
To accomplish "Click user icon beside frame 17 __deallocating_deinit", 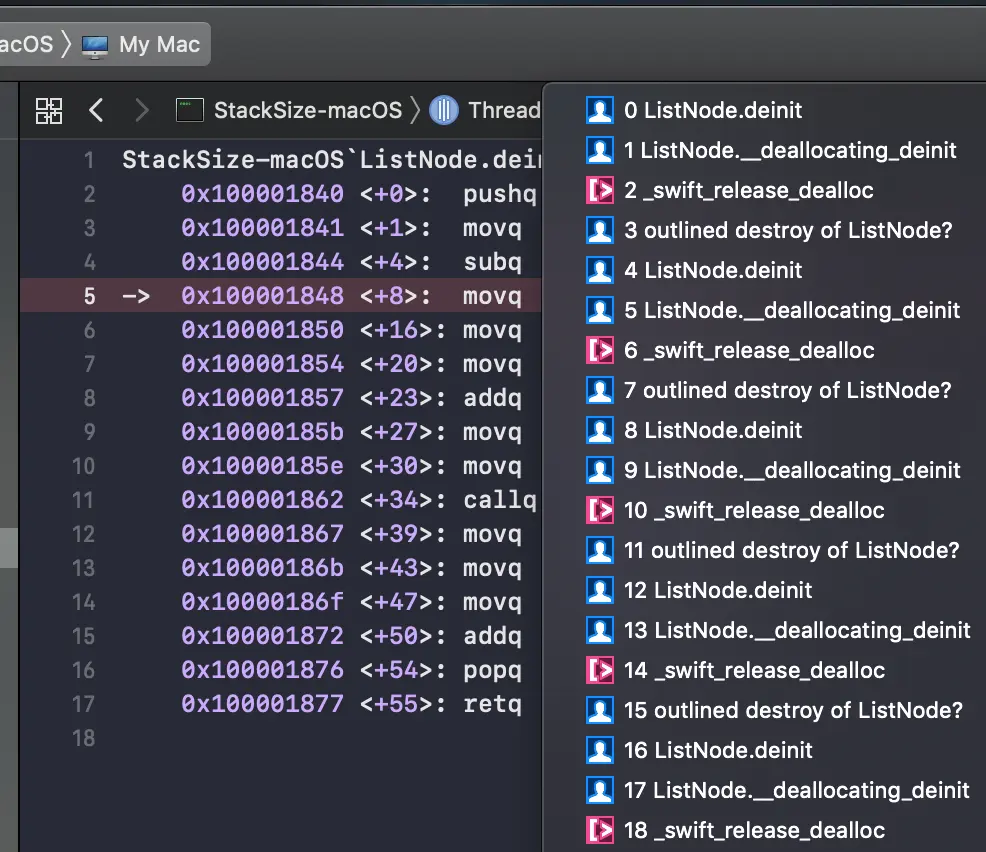I will [x=600, y=790].
